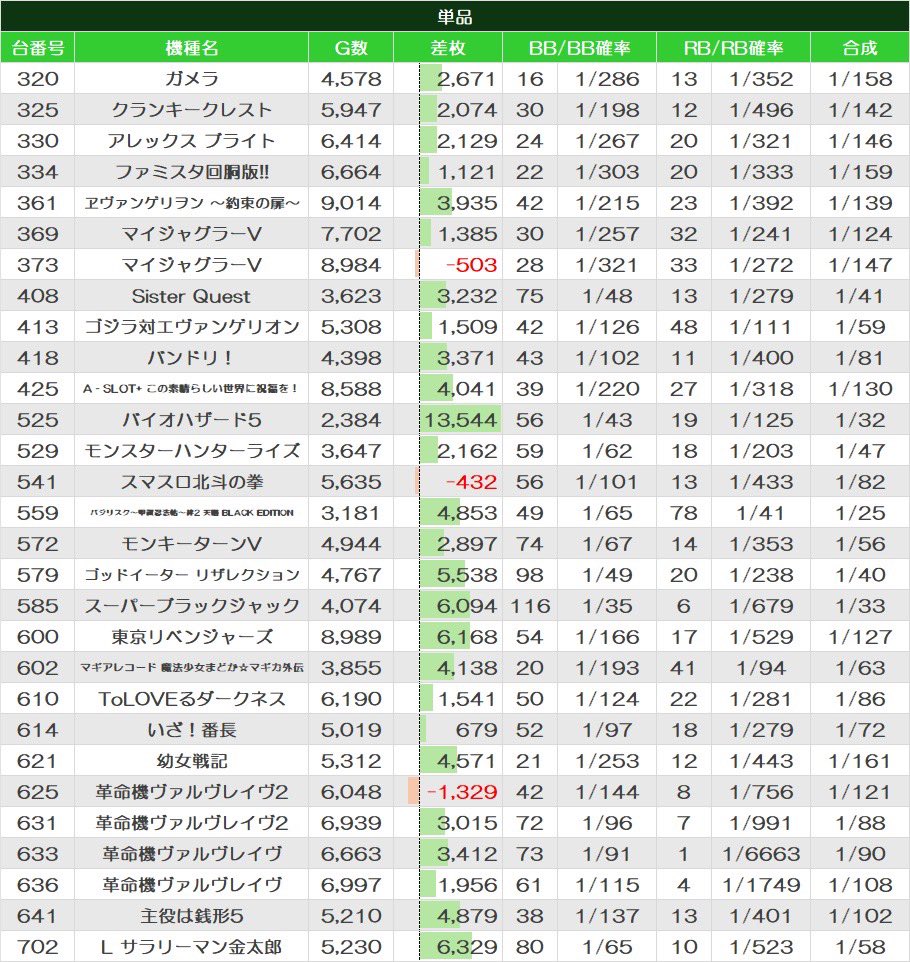Select machine name ToLOVEるダークネス

tap(191, 698)
